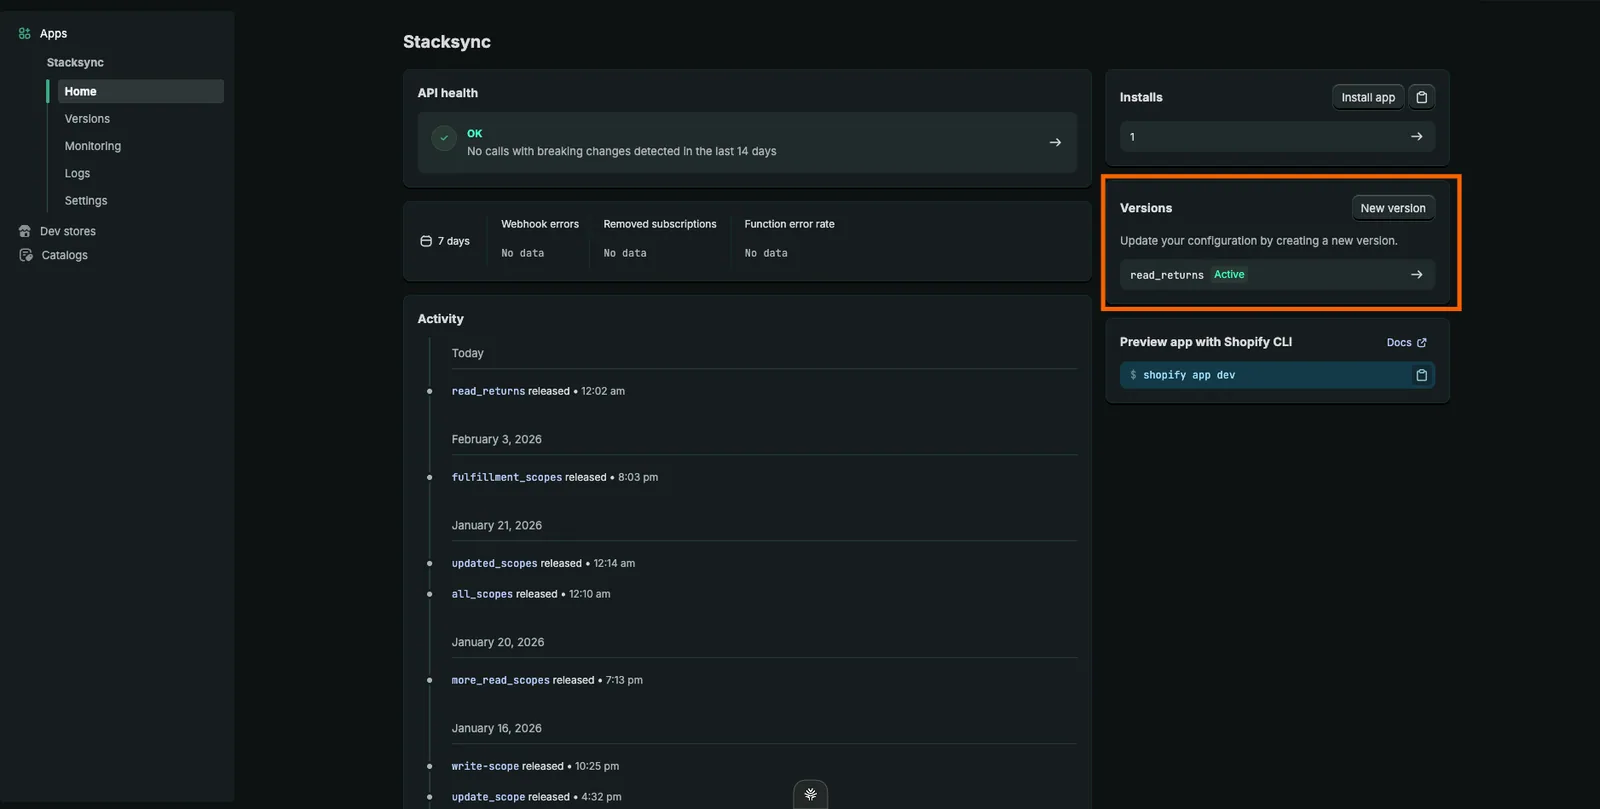Click the shopify app dev command field
The height and width of the screenshot is (809, 1600).
1277,375
